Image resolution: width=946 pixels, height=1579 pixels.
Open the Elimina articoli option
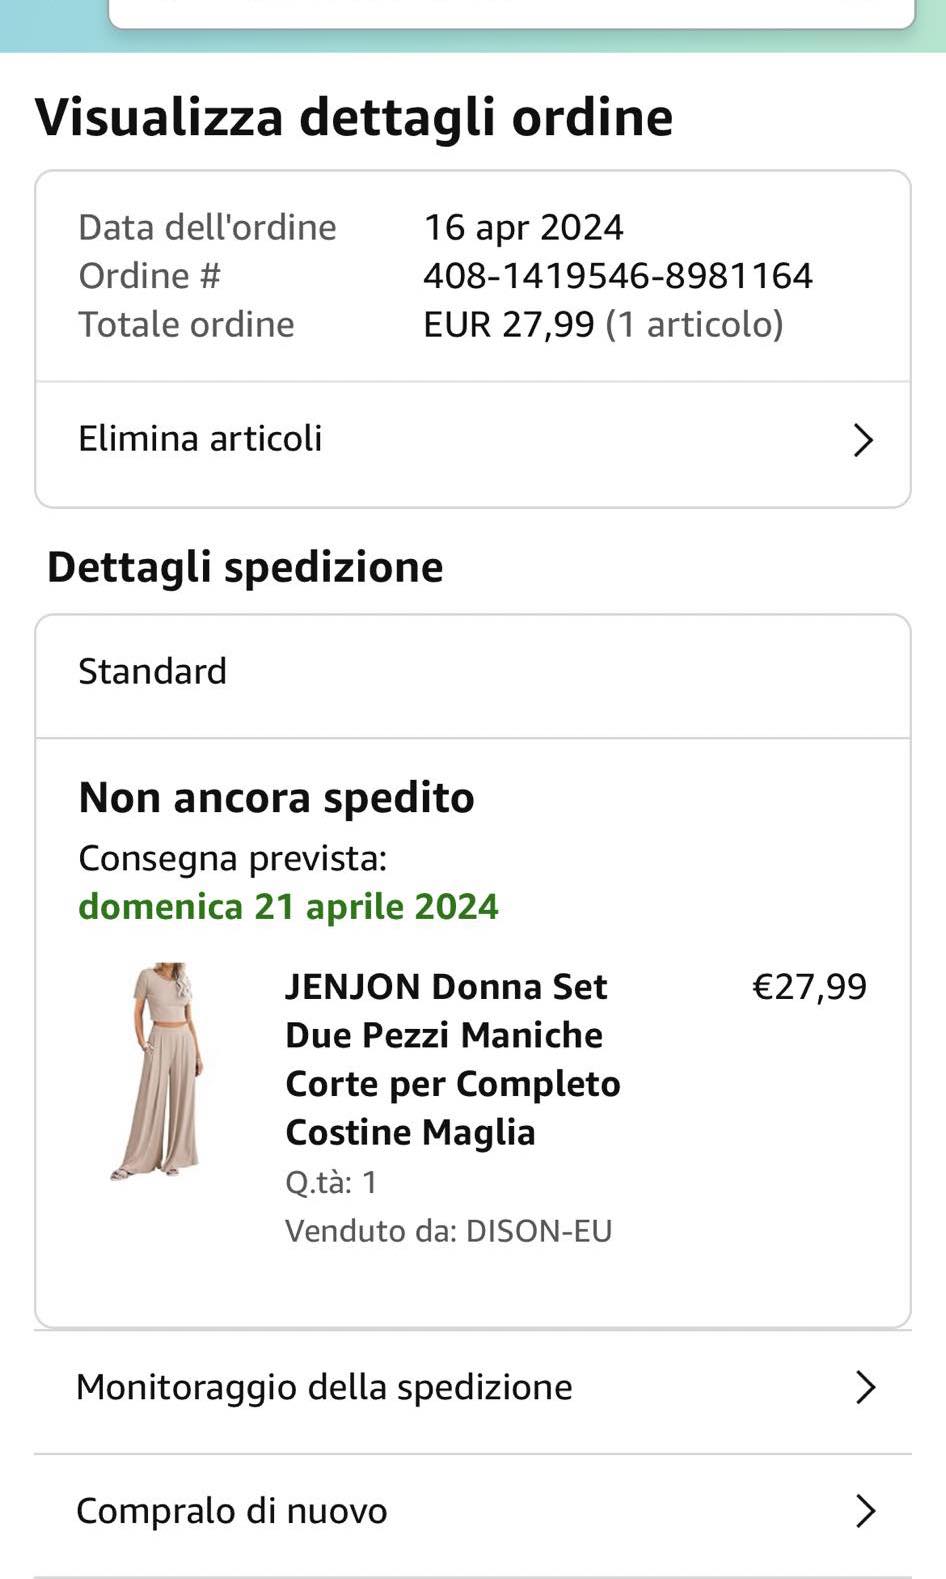(200, 439)
